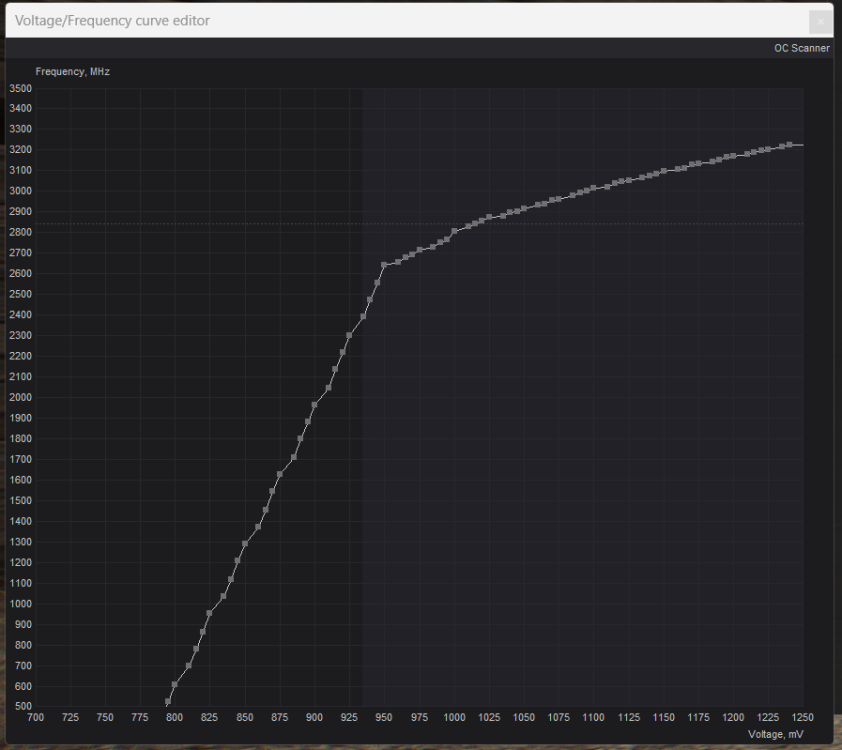Pick the curve point at 1150 mV
The image size is (842, 750).
pos(663,171)
